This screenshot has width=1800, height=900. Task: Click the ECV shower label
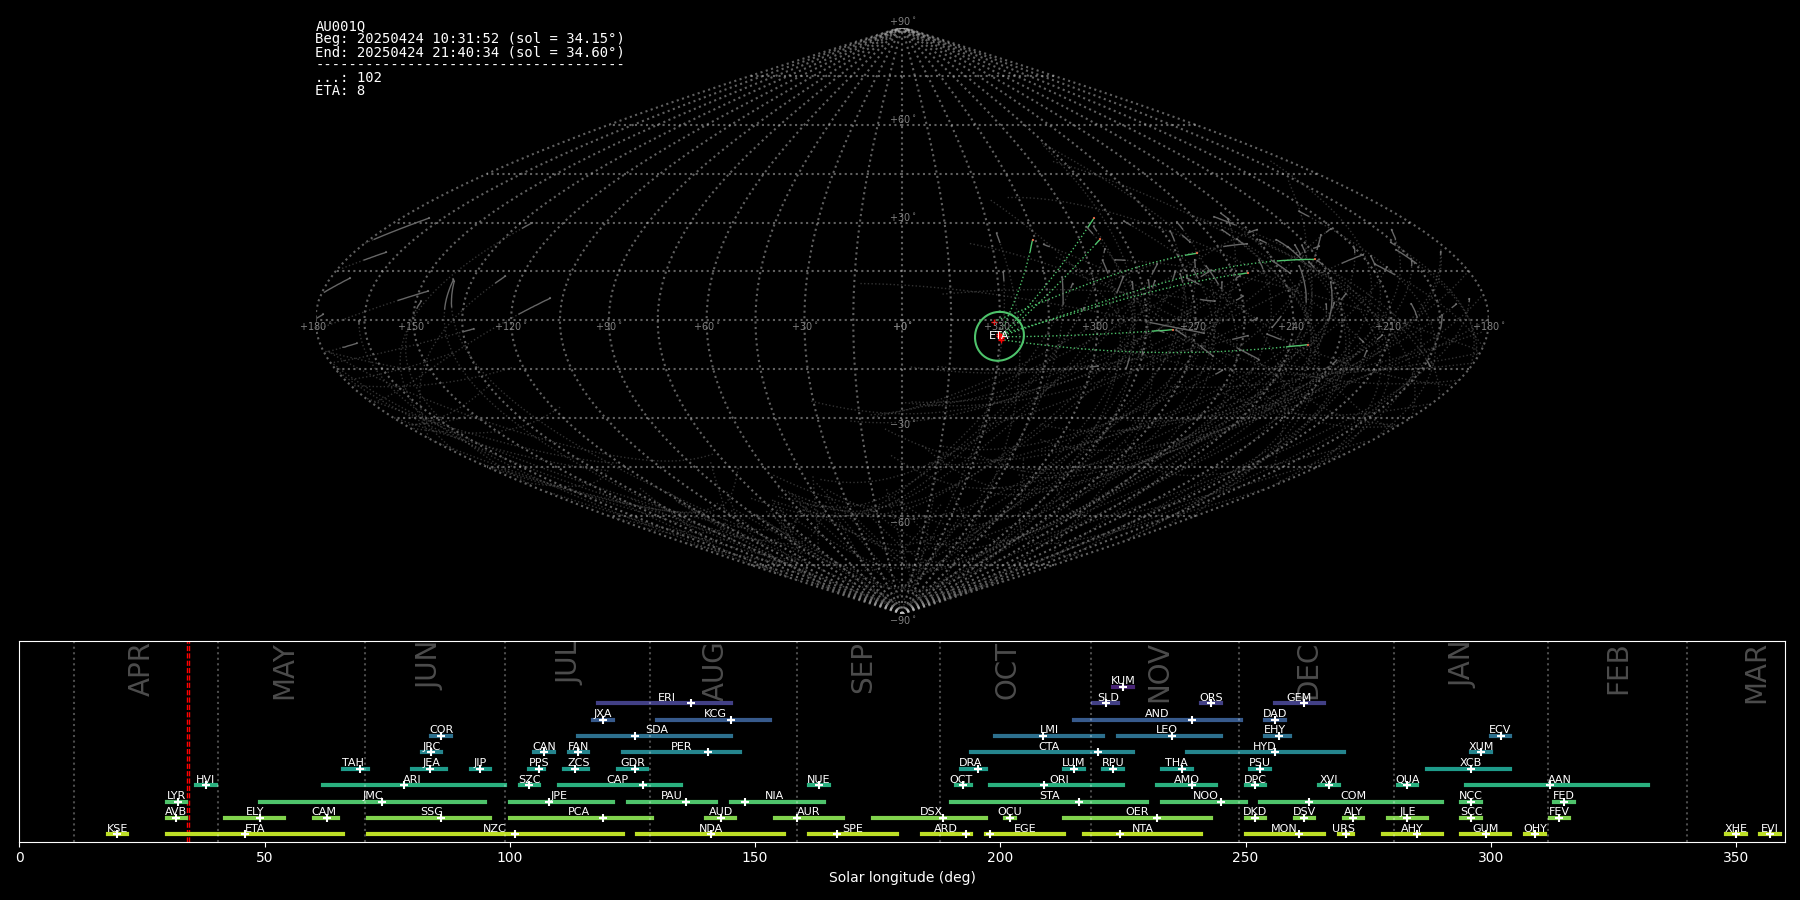pyautogui.click(x=1499, y=730)
